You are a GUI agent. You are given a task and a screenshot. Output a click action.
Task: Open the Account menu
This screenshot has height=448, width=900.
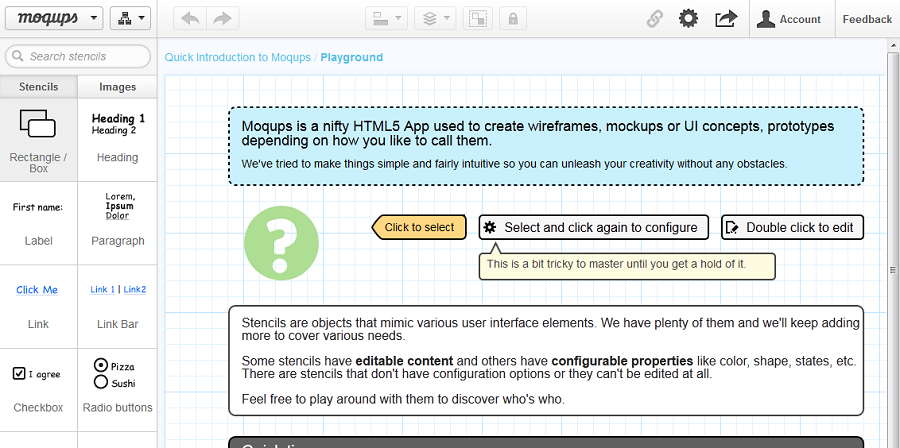792,19
